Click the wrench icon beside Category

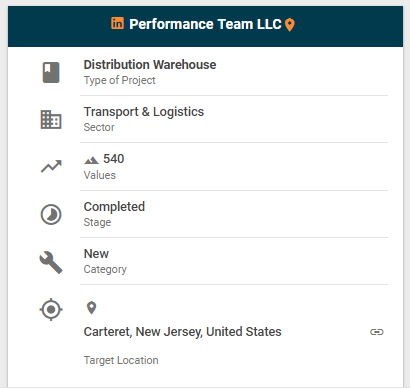click(x=51, y=262)
